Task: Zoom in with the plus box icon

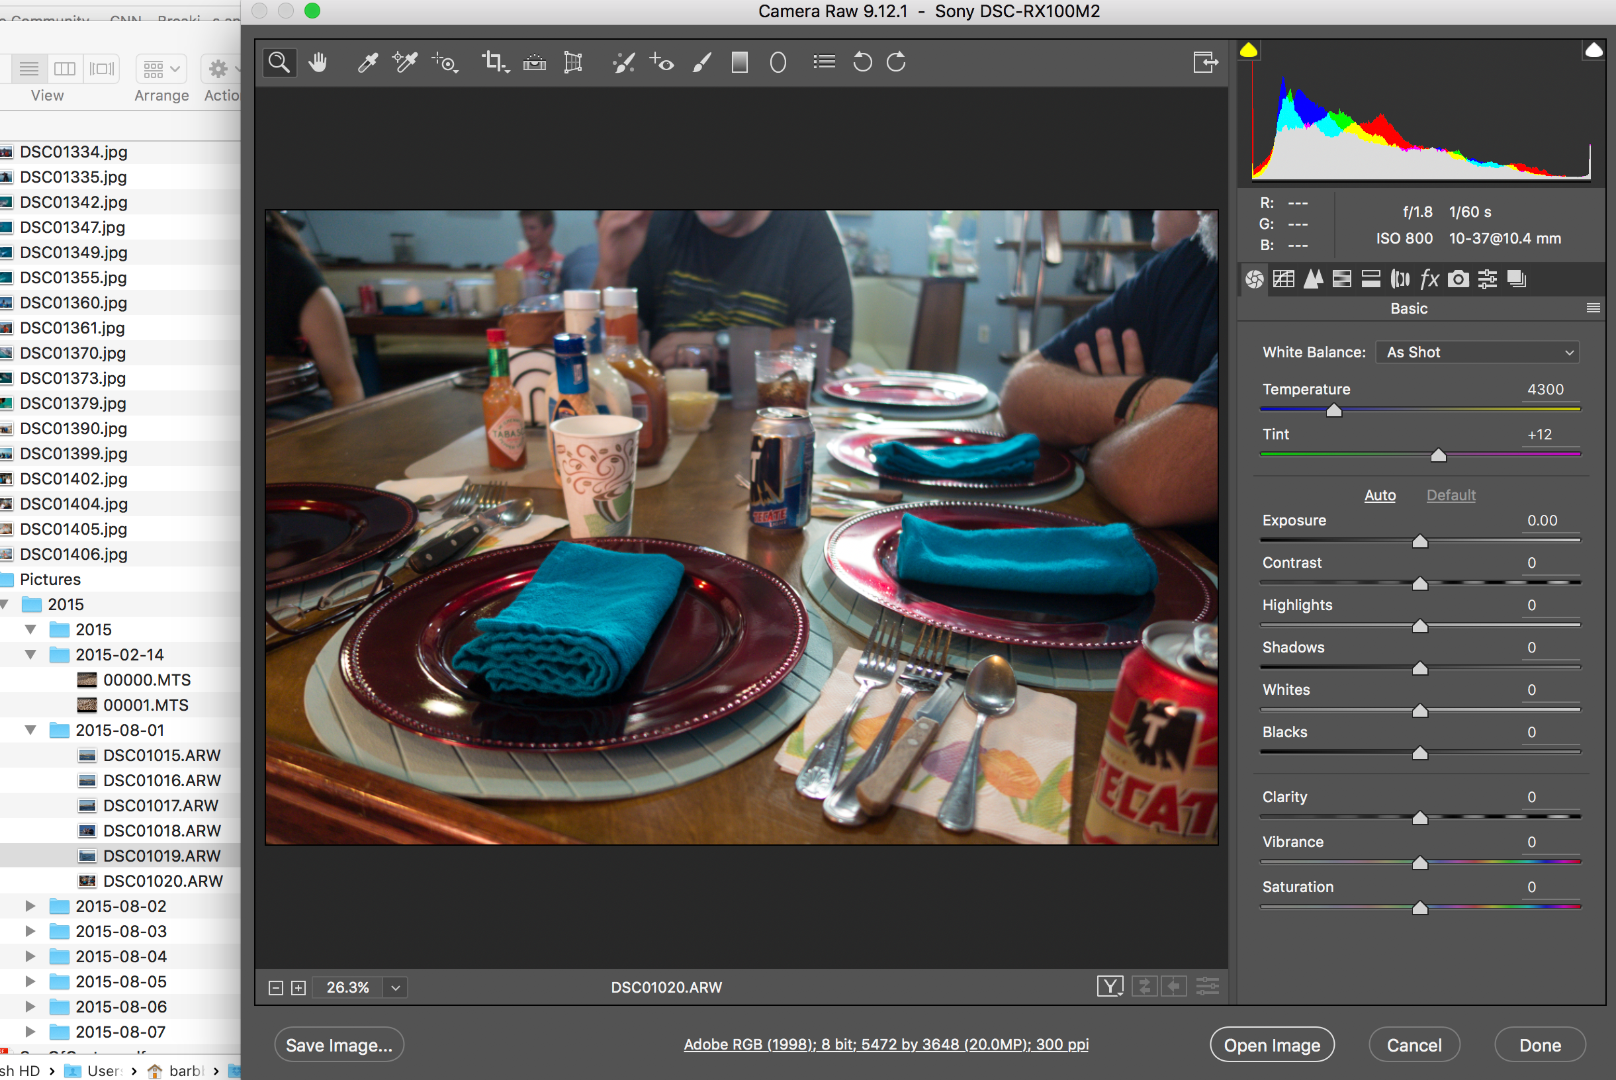Action: click(298, 988)
